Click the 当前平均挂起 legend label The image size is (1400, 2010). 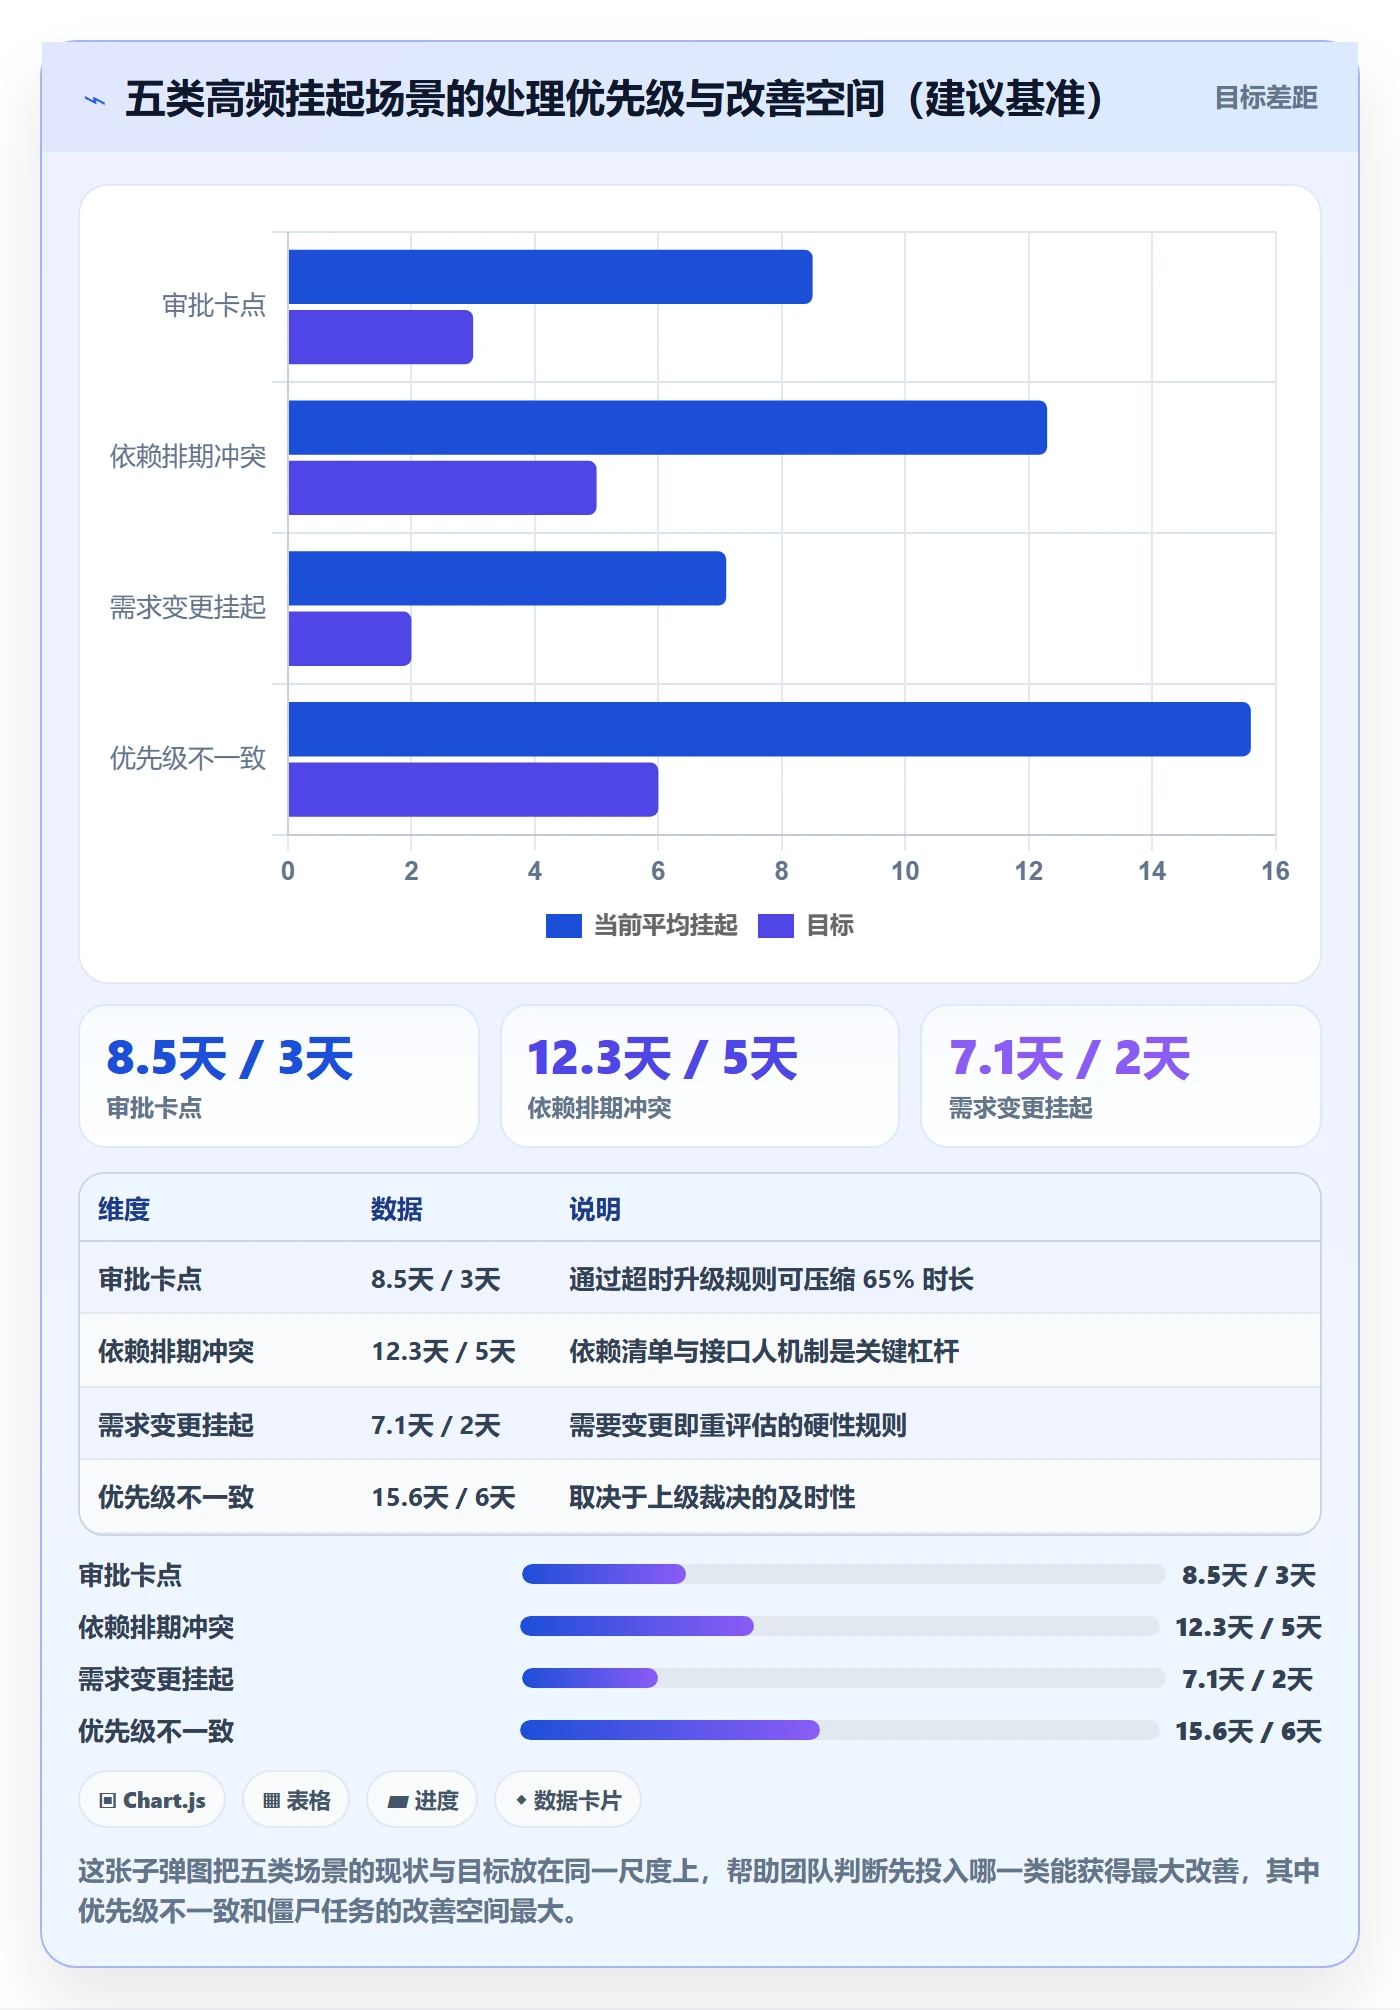(x=665, y=926)
